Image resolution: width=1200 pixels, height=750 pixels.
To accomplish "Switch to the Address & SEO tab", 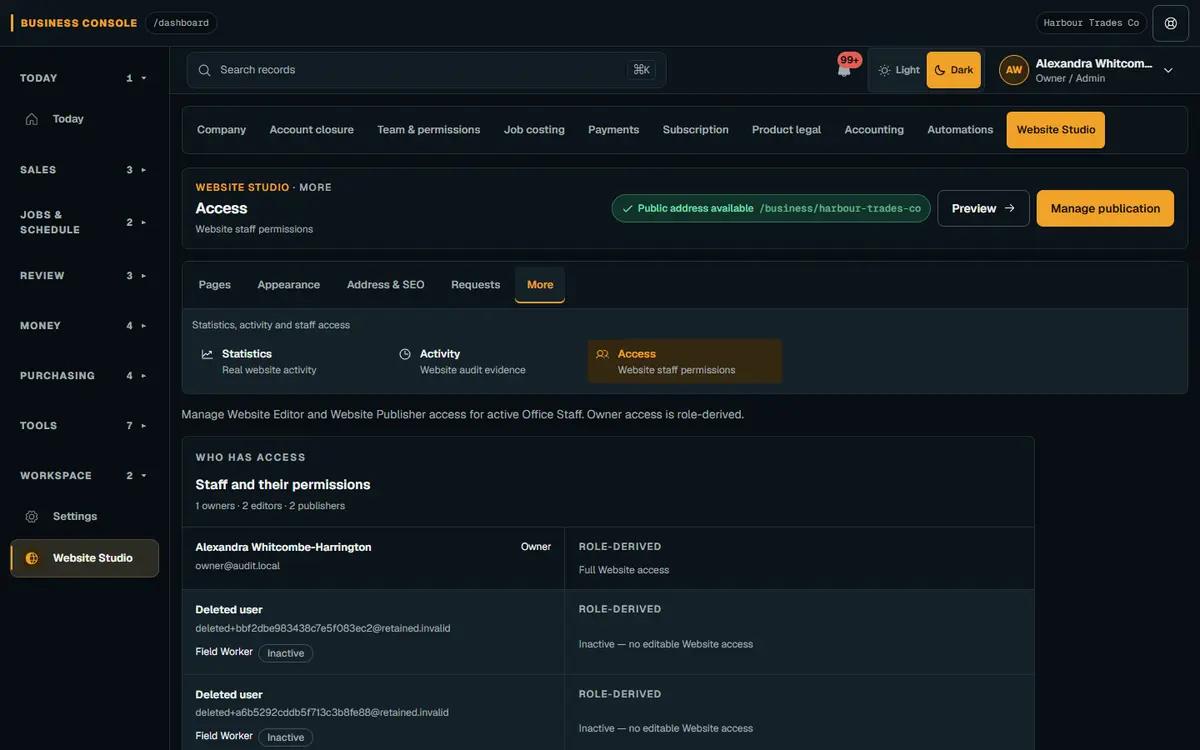I will pyautogui.click(x=386, y=285).
